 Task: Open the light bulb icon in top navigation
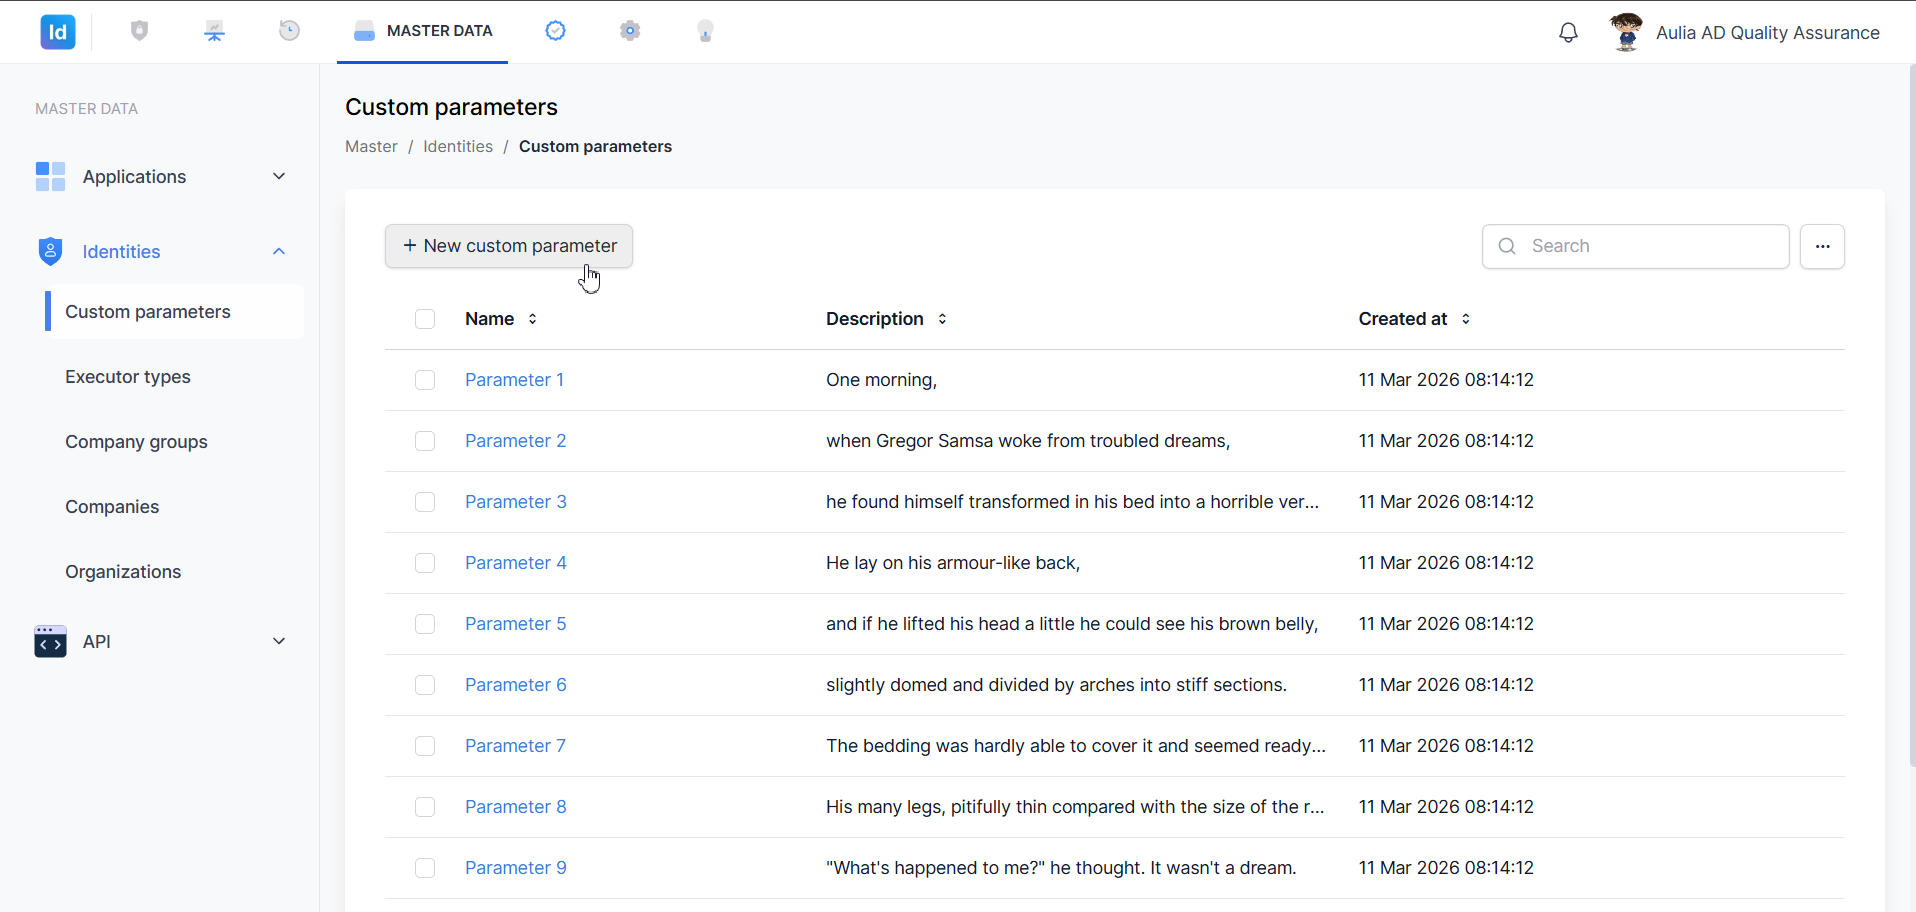coord(706,31)
